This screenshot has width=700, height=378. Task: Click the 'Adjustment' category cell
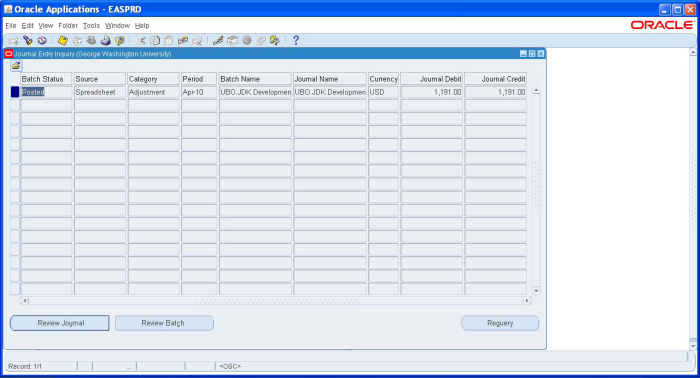(x=153, y=92)
